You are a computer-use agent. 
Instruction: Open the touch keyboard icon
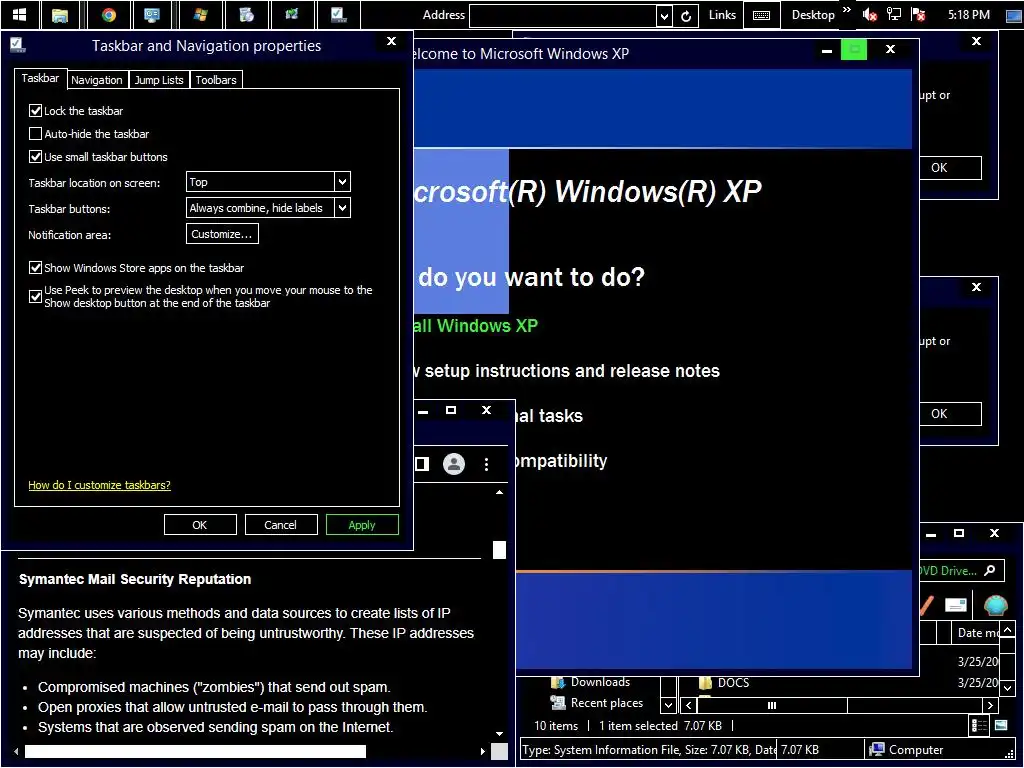pos(761,15)
